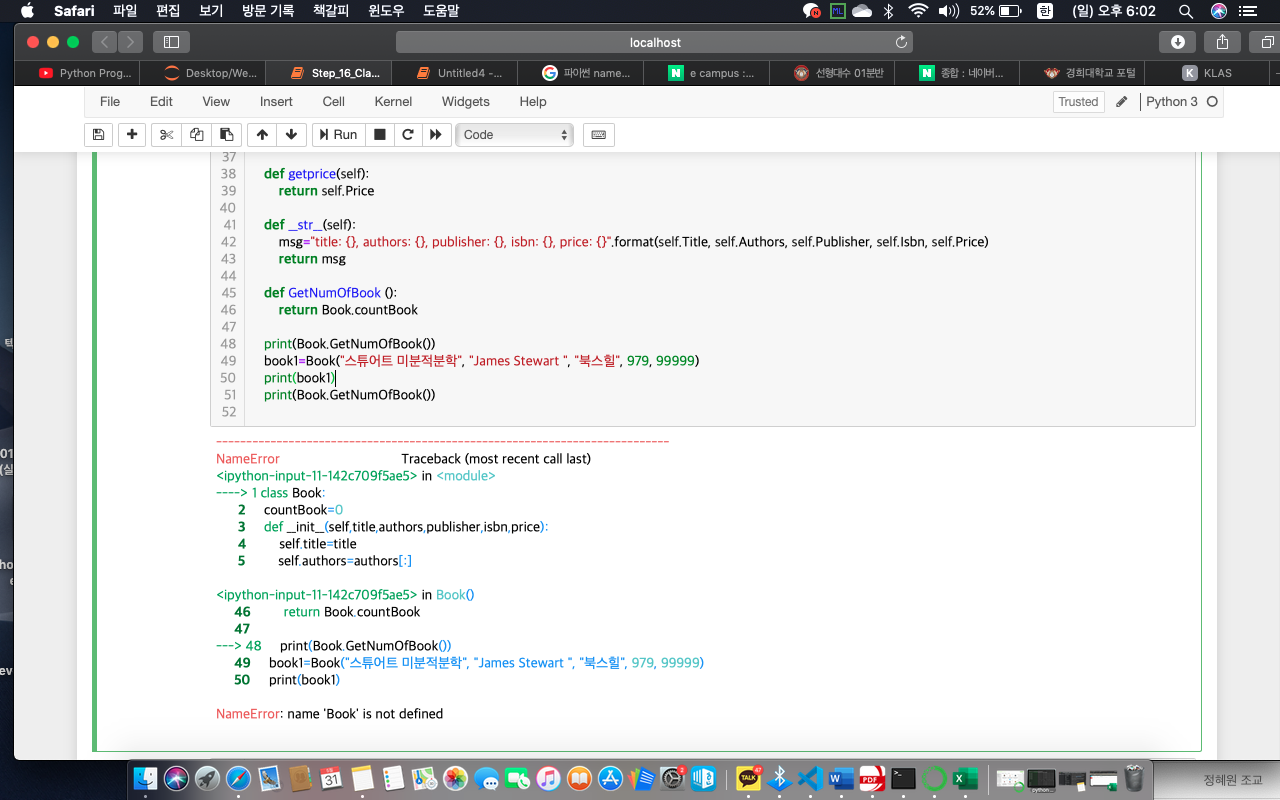1280x800 pixels.
Task: Open command palette keyboard icon
Action: click(x=599, y=135)
